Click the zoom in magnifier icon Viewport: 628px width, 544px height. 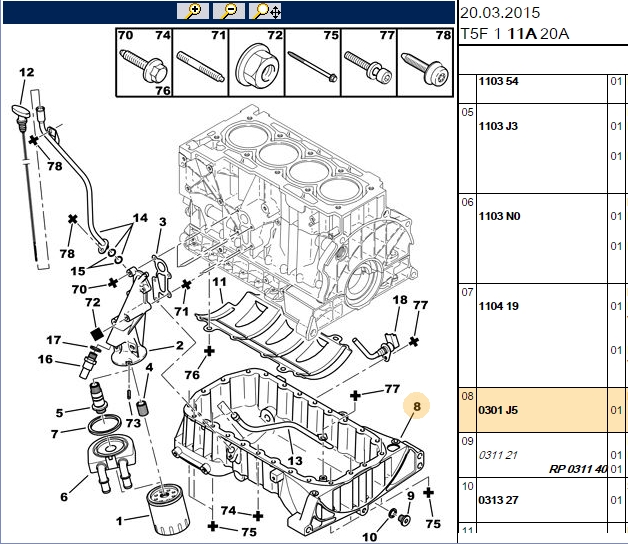tap(193, 11)
